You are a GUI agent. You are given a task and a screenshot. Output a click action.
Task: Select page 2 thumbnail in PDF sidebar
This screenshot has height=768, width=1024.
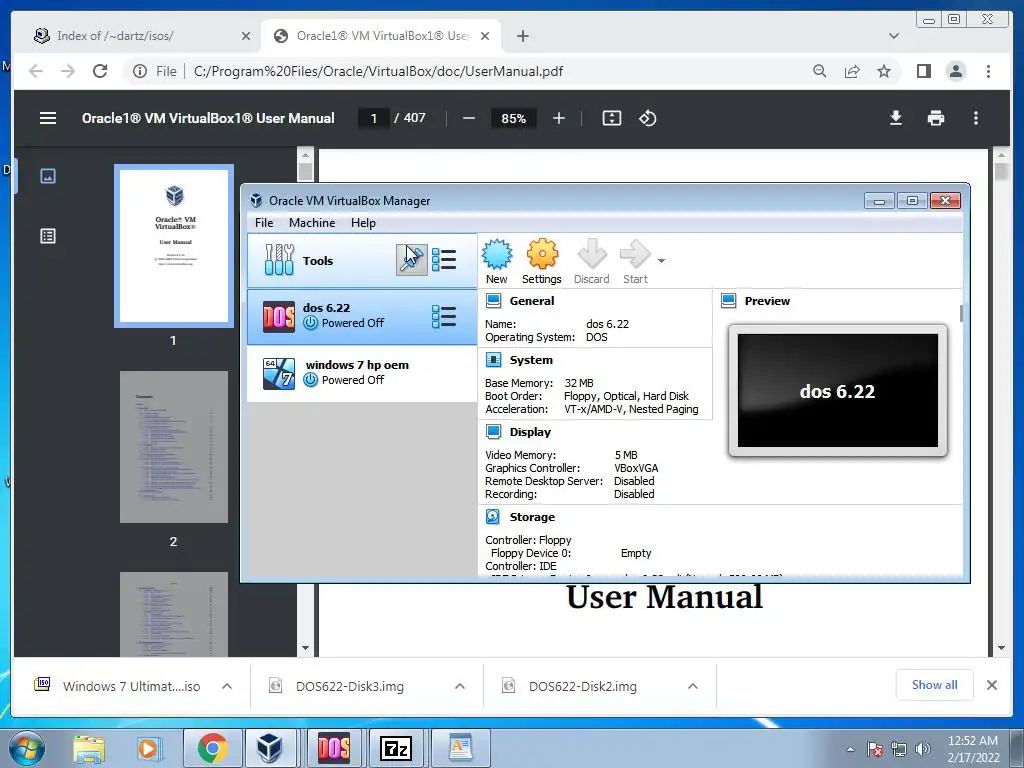point(174,447)
